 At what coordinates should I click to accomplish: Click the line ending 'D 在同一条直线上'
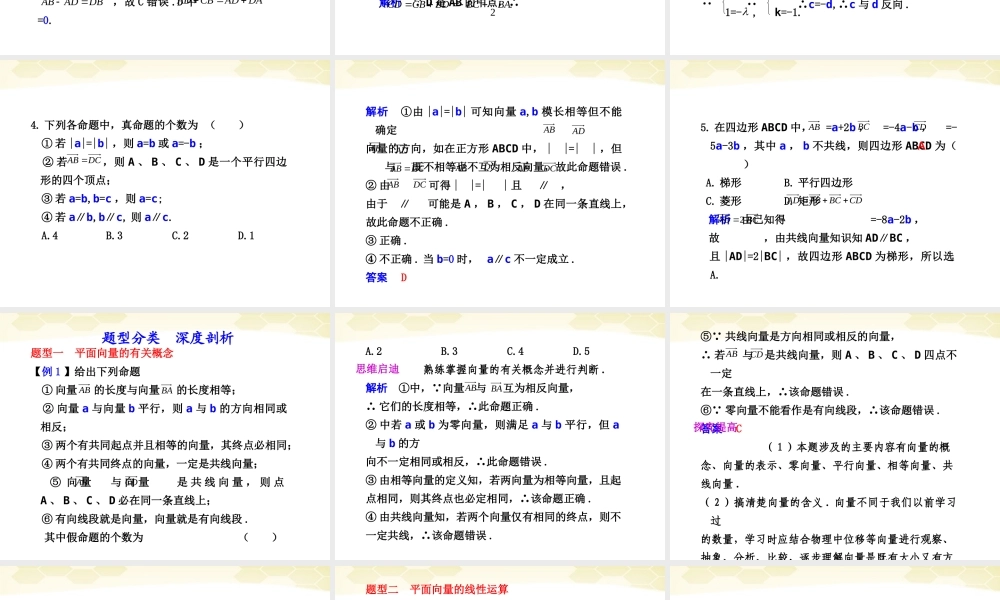pos(497,203)
